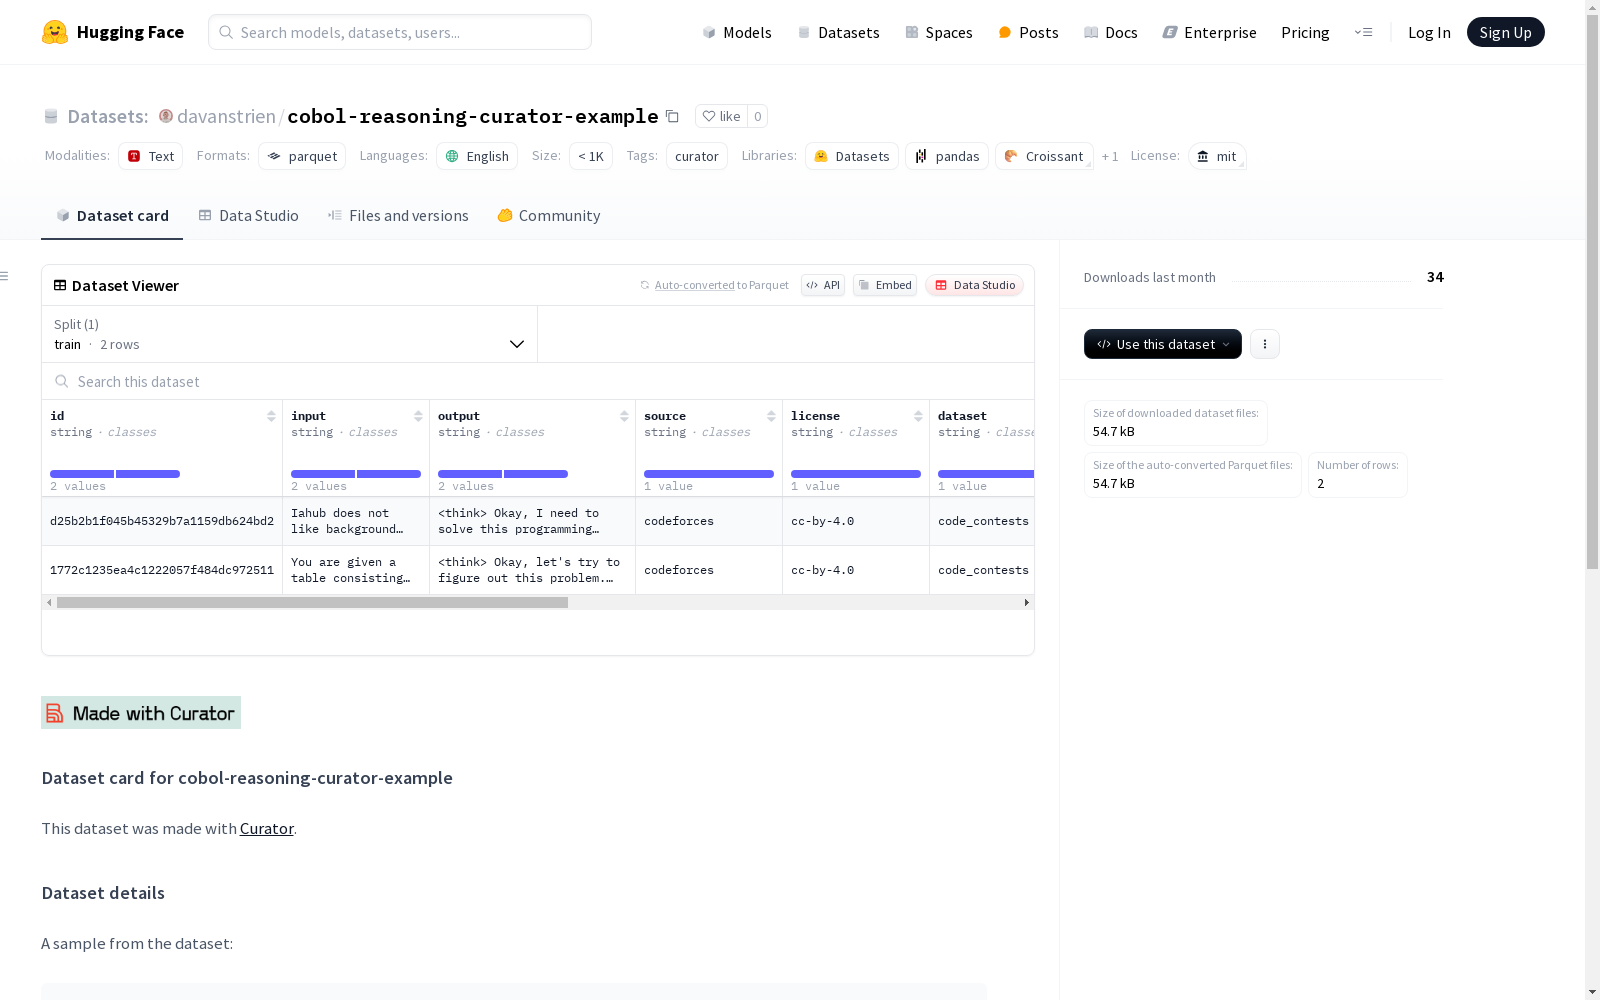Open the Curator hyperlink
The width and height of the screenshot is (1600, 1000).
tap(266, 828)
